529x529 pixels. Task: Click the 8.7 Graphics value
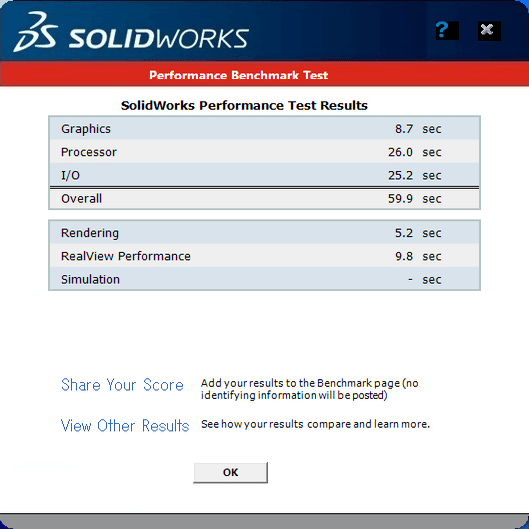(x=404, y=129)
